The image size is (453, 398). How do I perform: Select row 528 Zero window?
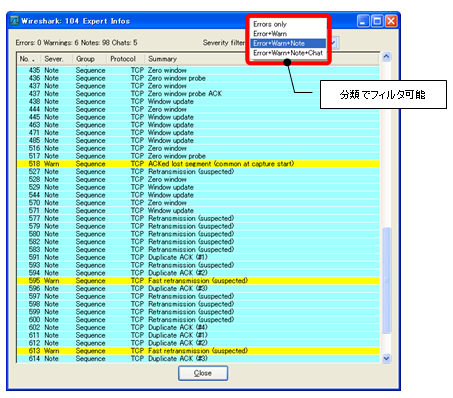point(198,179)
